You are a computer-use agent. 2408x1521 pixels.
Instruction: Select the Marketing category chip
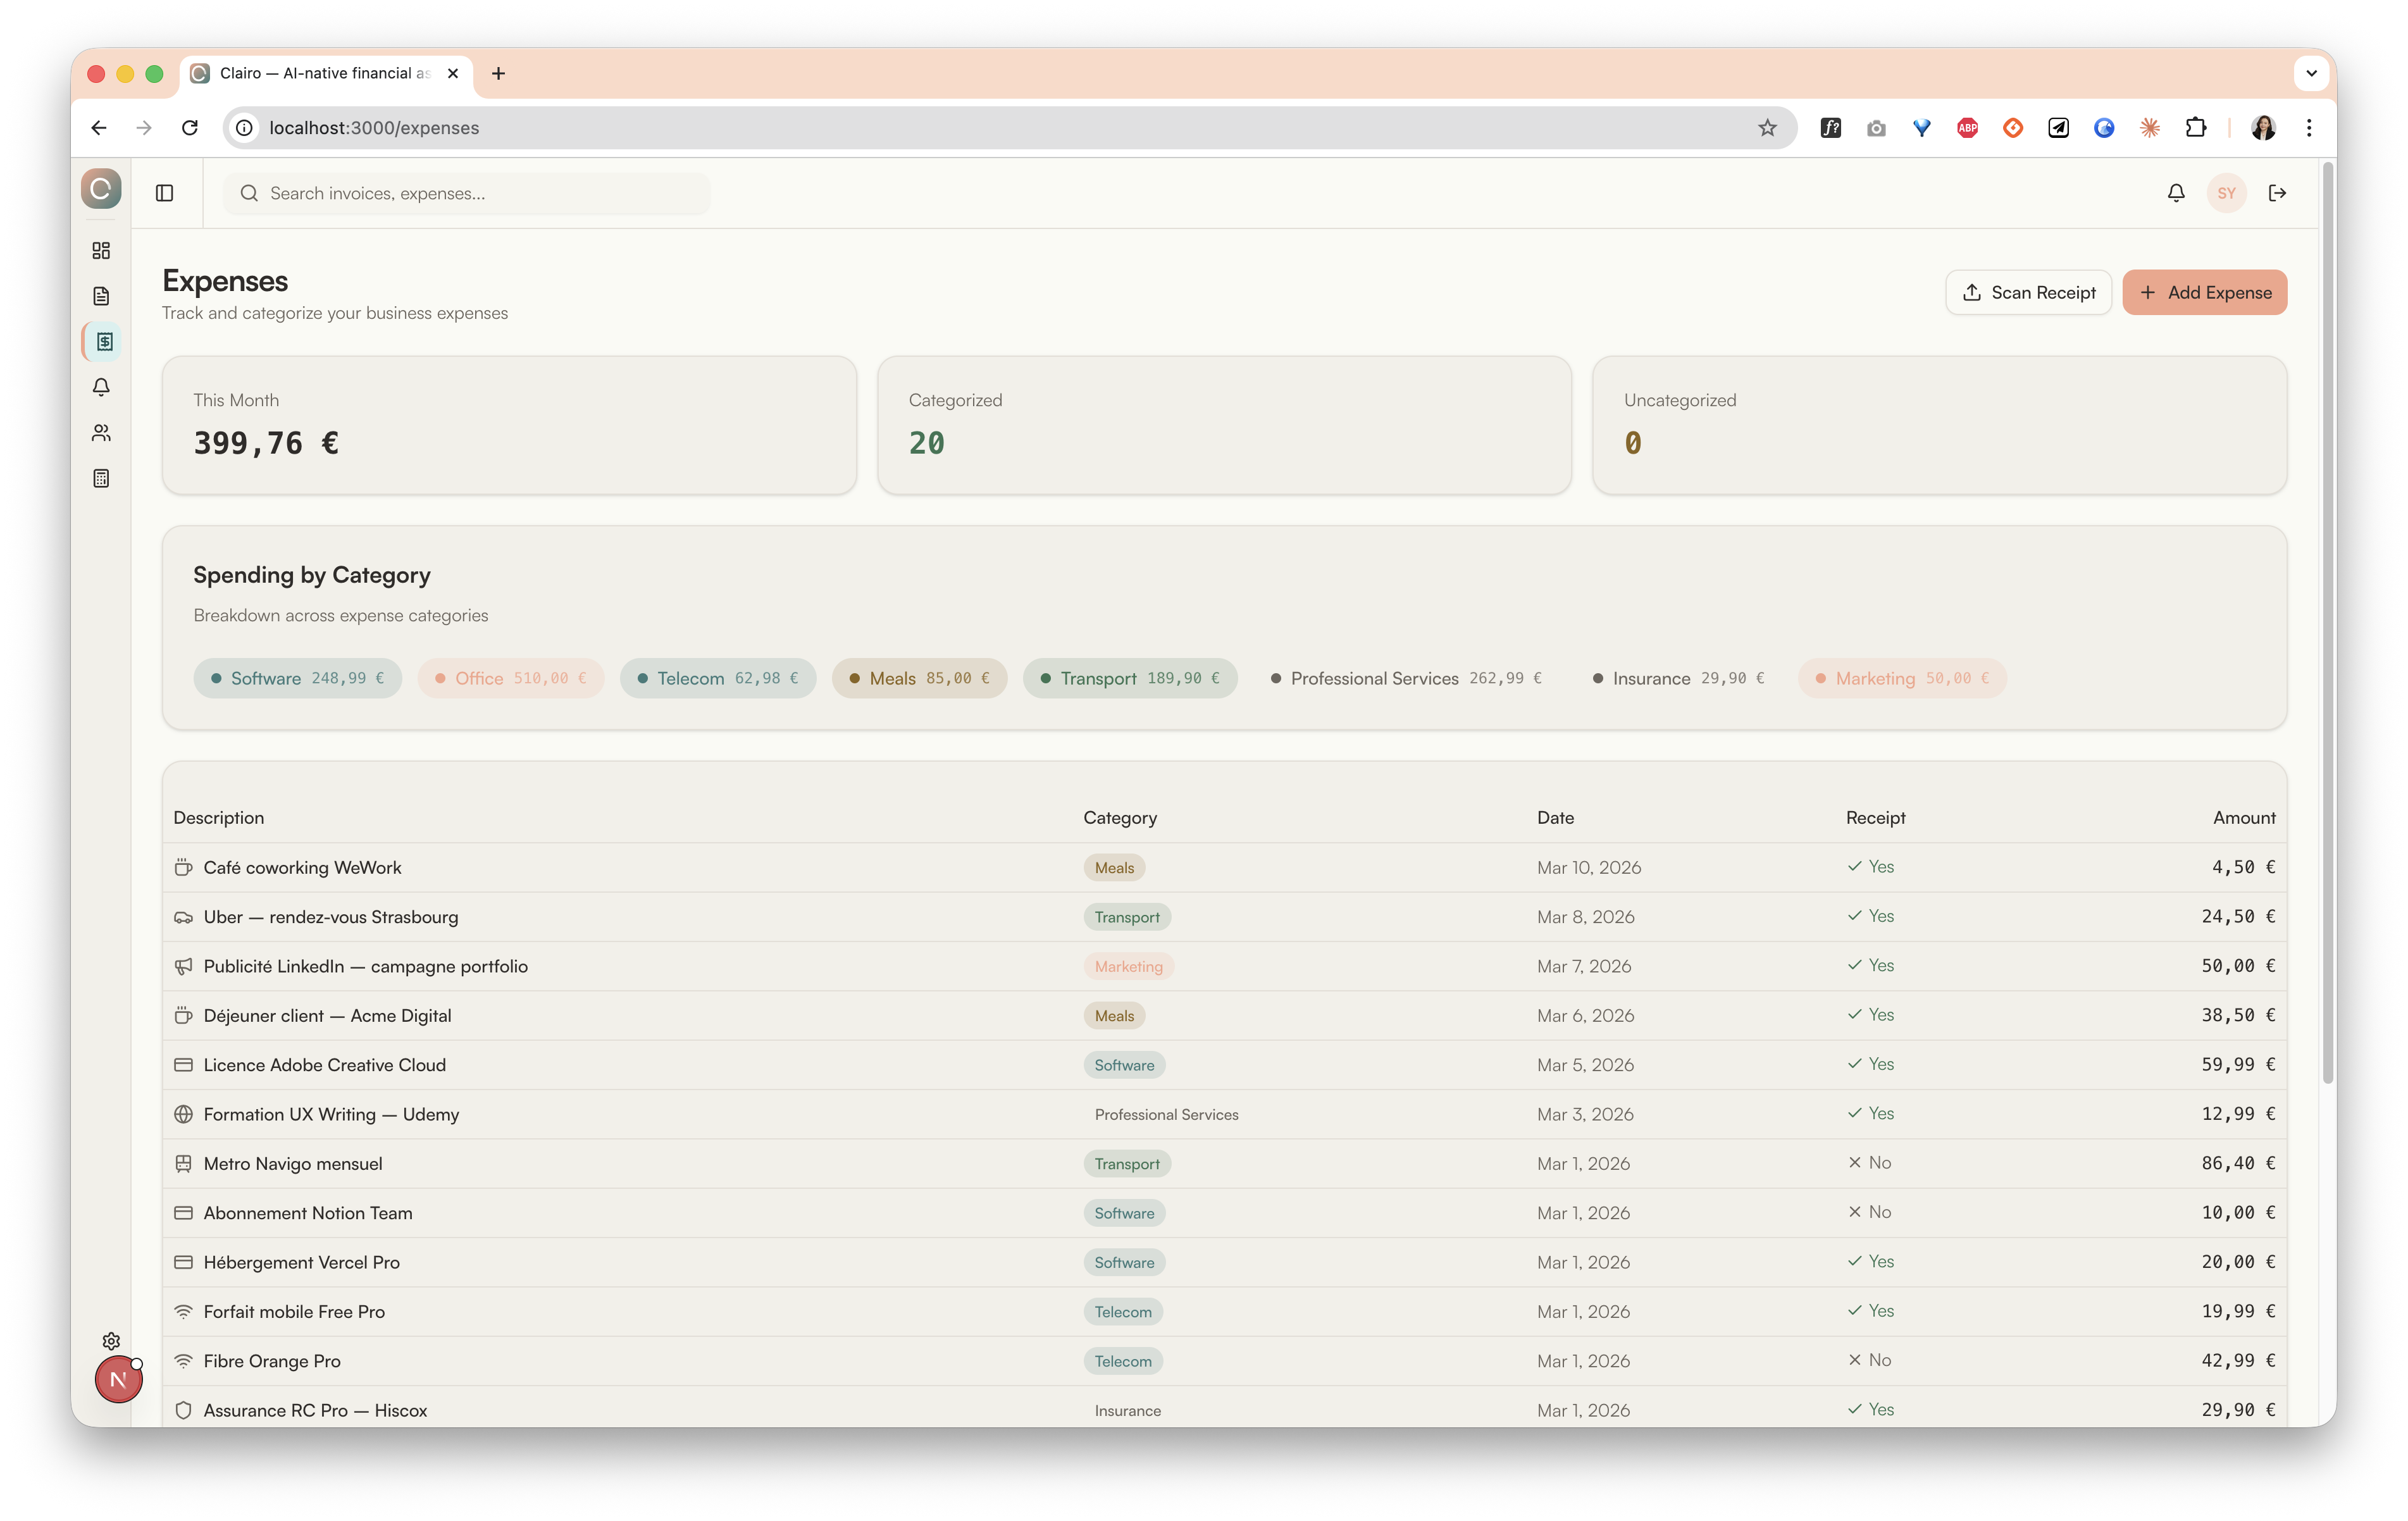point(1902,678)
